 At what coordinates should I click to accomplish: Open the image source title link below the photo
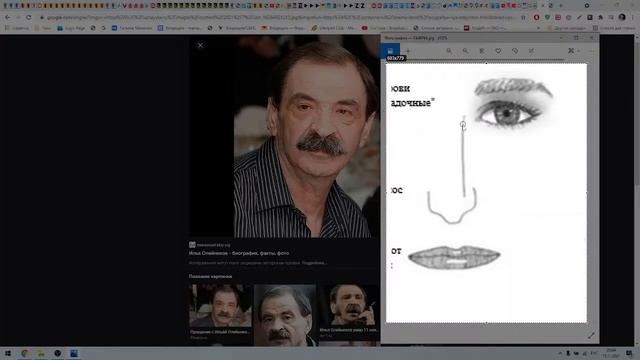coord(239,253)
